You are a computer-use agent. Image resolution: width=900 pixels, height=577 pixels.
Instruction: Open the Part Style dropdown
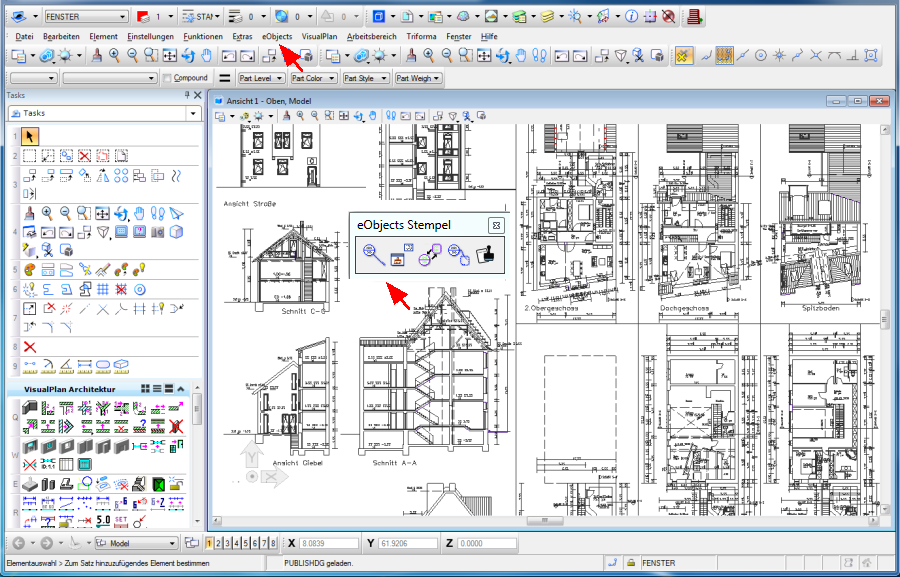coord(366,78)
